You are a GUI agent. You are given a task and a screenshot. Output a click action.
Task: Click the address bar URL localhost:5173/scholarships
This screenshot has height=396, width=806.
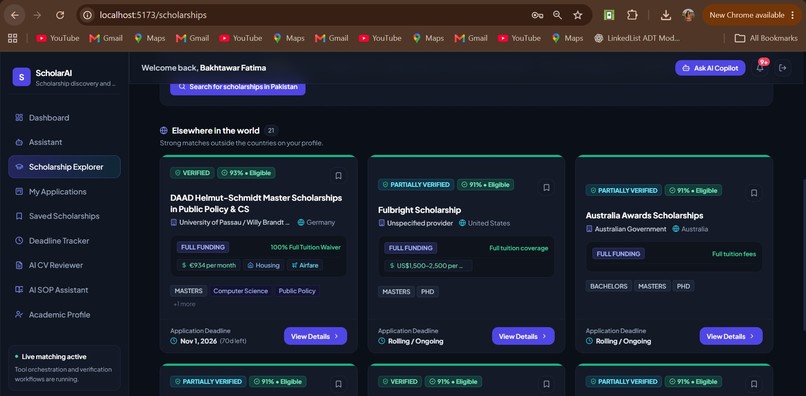click(153, 15)
